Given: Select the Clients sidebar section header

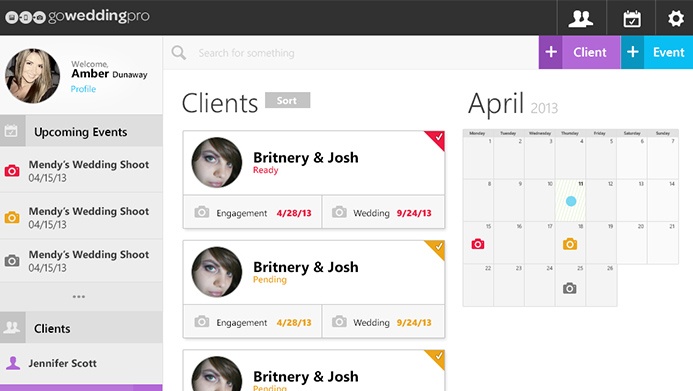Looking at the screenshot, I should (x=81, y=328).
